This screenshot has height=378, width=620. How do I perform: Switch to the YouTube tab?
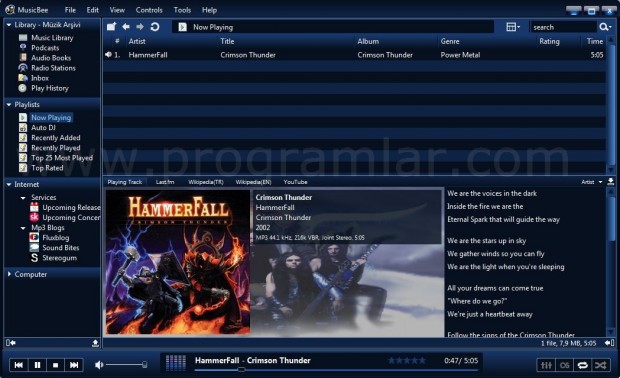[x=295, y=182]
